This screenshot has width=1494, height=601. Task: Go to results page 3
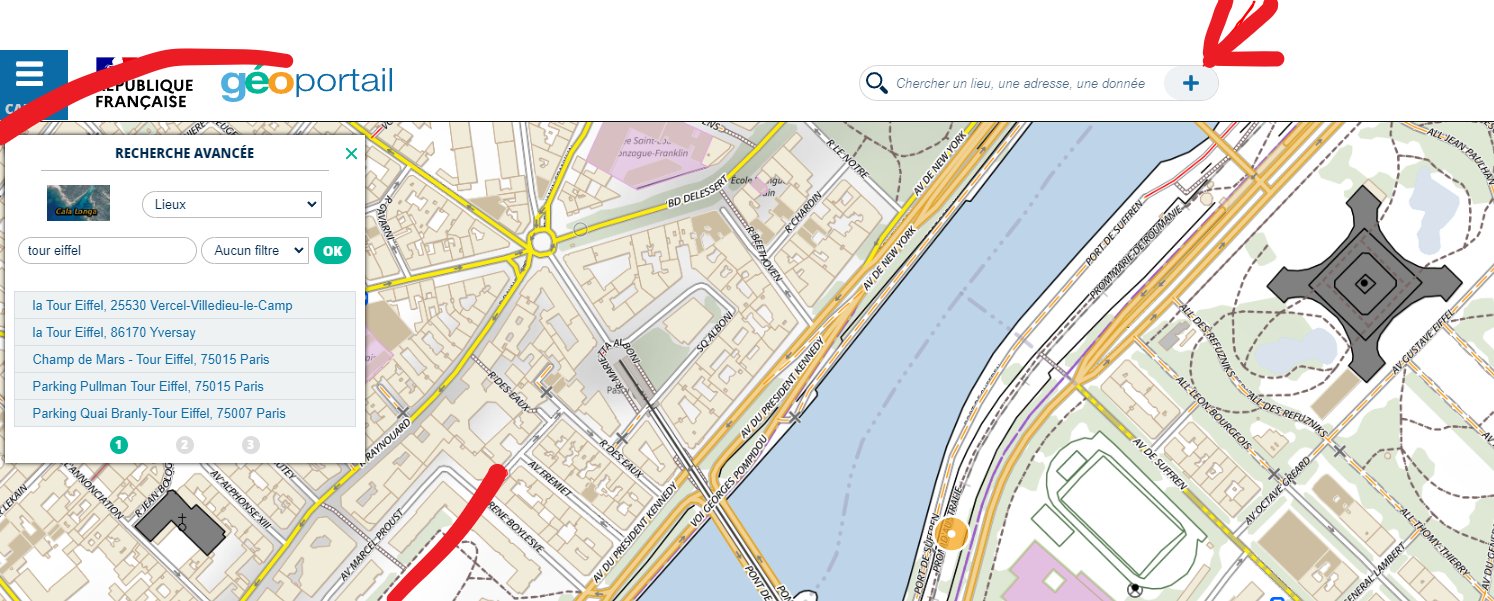pyautogui.click(x=251, y=445)
